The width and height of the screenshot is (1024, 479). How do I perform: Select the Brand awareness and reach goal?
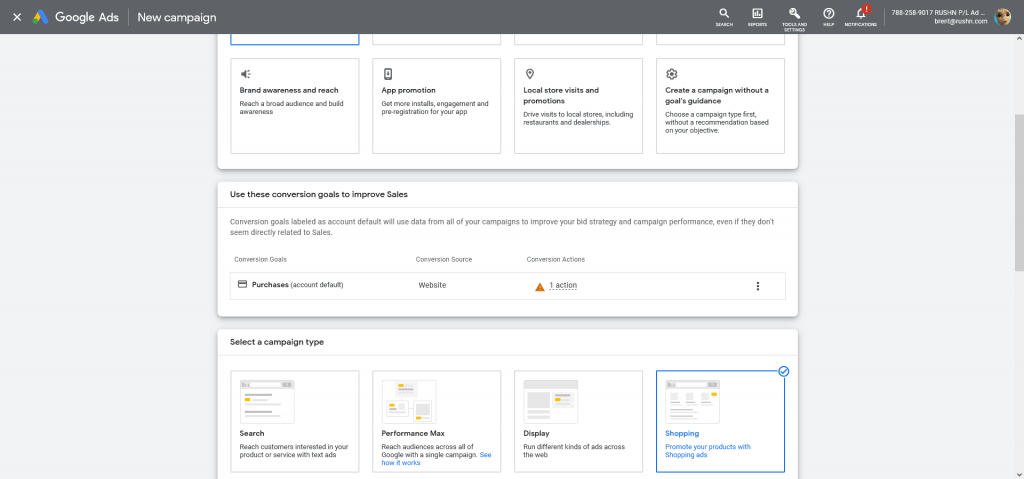click(295, 106)
